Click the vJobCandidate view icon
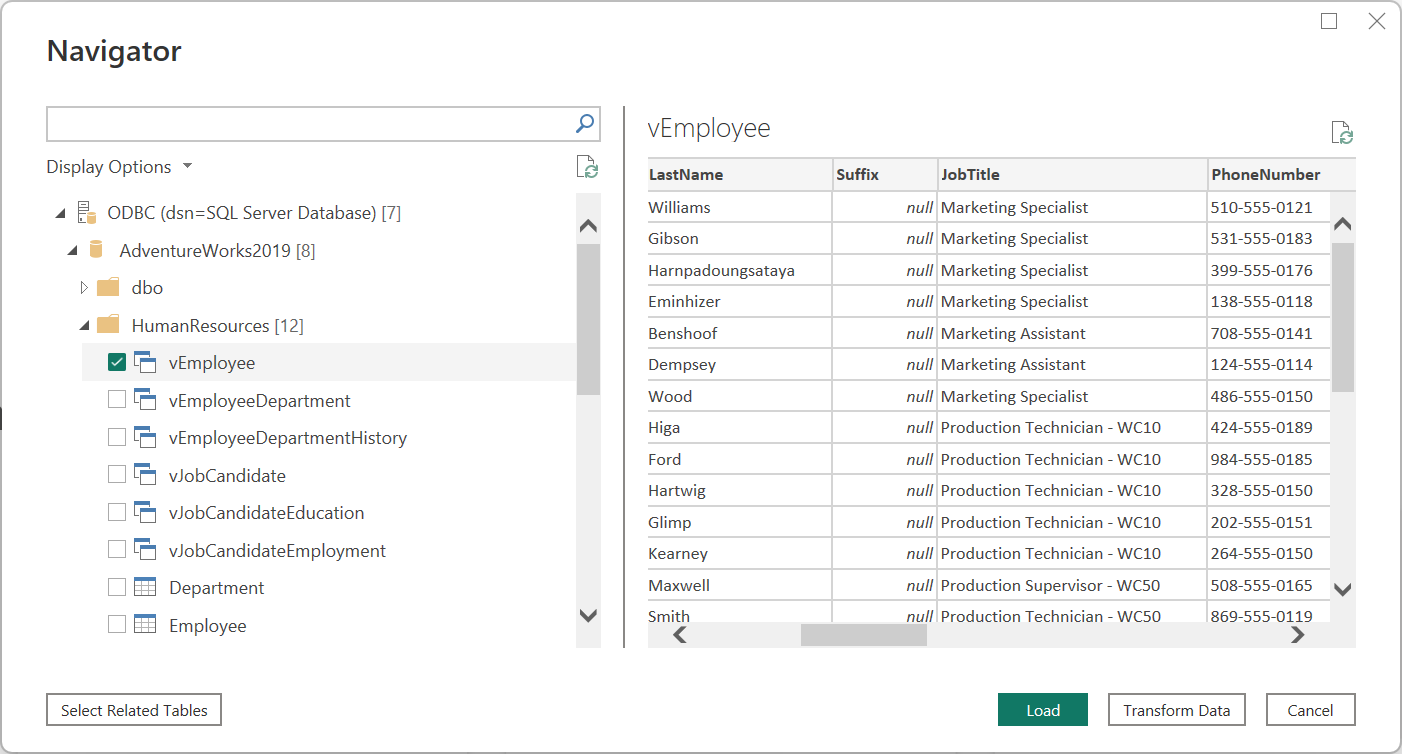 coord(145,476)
